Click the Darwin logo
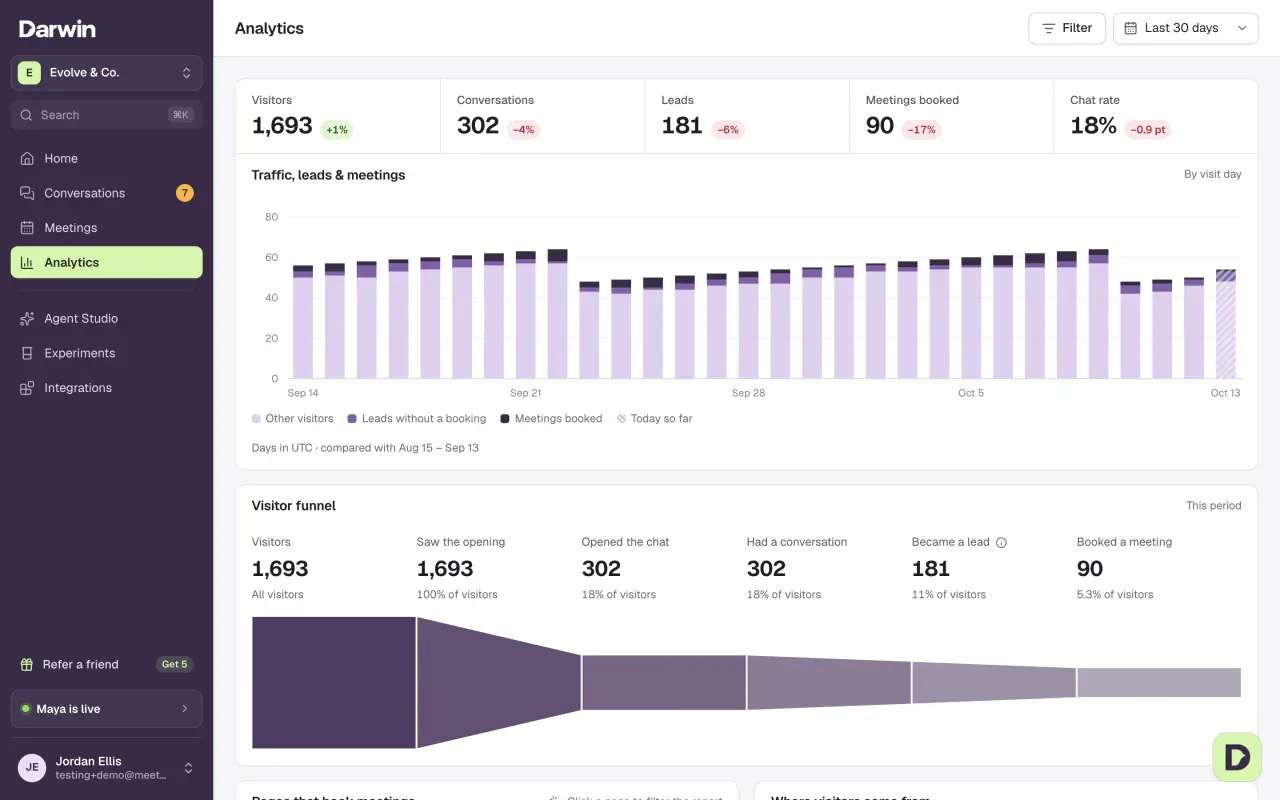 pos(57,29)
